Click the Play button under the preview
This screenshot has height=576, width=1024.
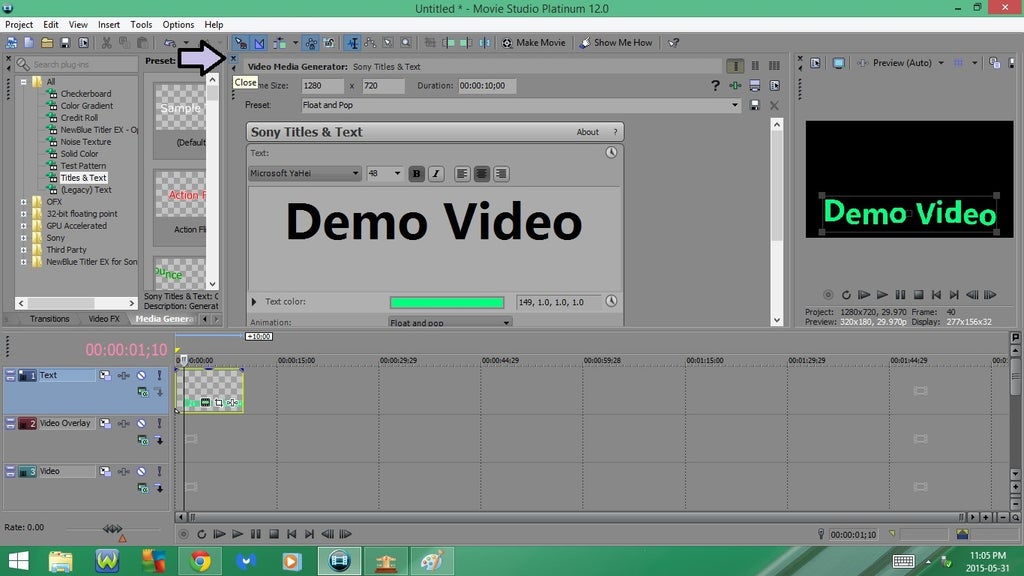(x=882, y=295)
